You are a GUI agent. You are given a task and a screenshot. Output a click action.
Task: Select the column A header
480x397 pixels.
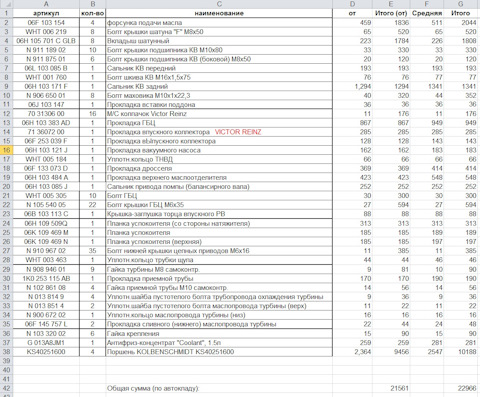46,4
